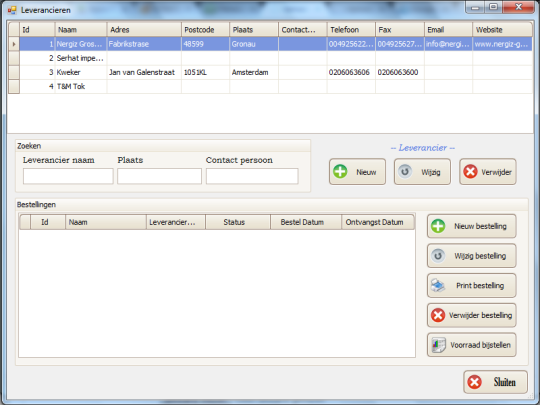Sort suppliers by Naam column header
540x405 pixels.
[x=81, y=30]
